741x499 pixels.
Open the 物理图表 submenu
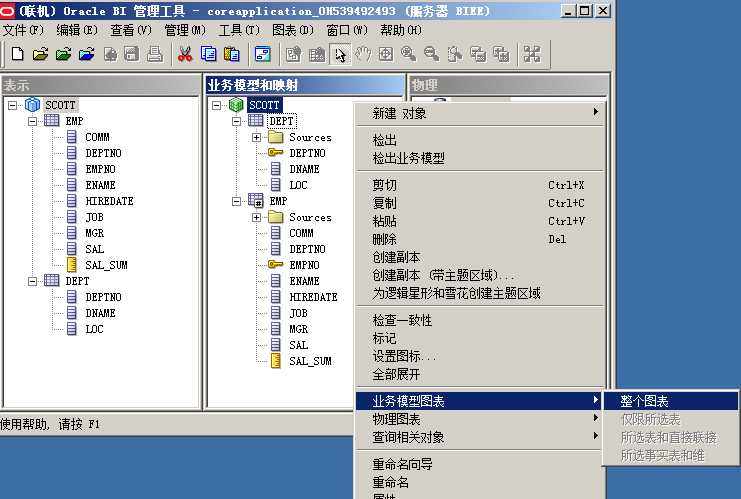pyautogui.click(x=480, y=419)
